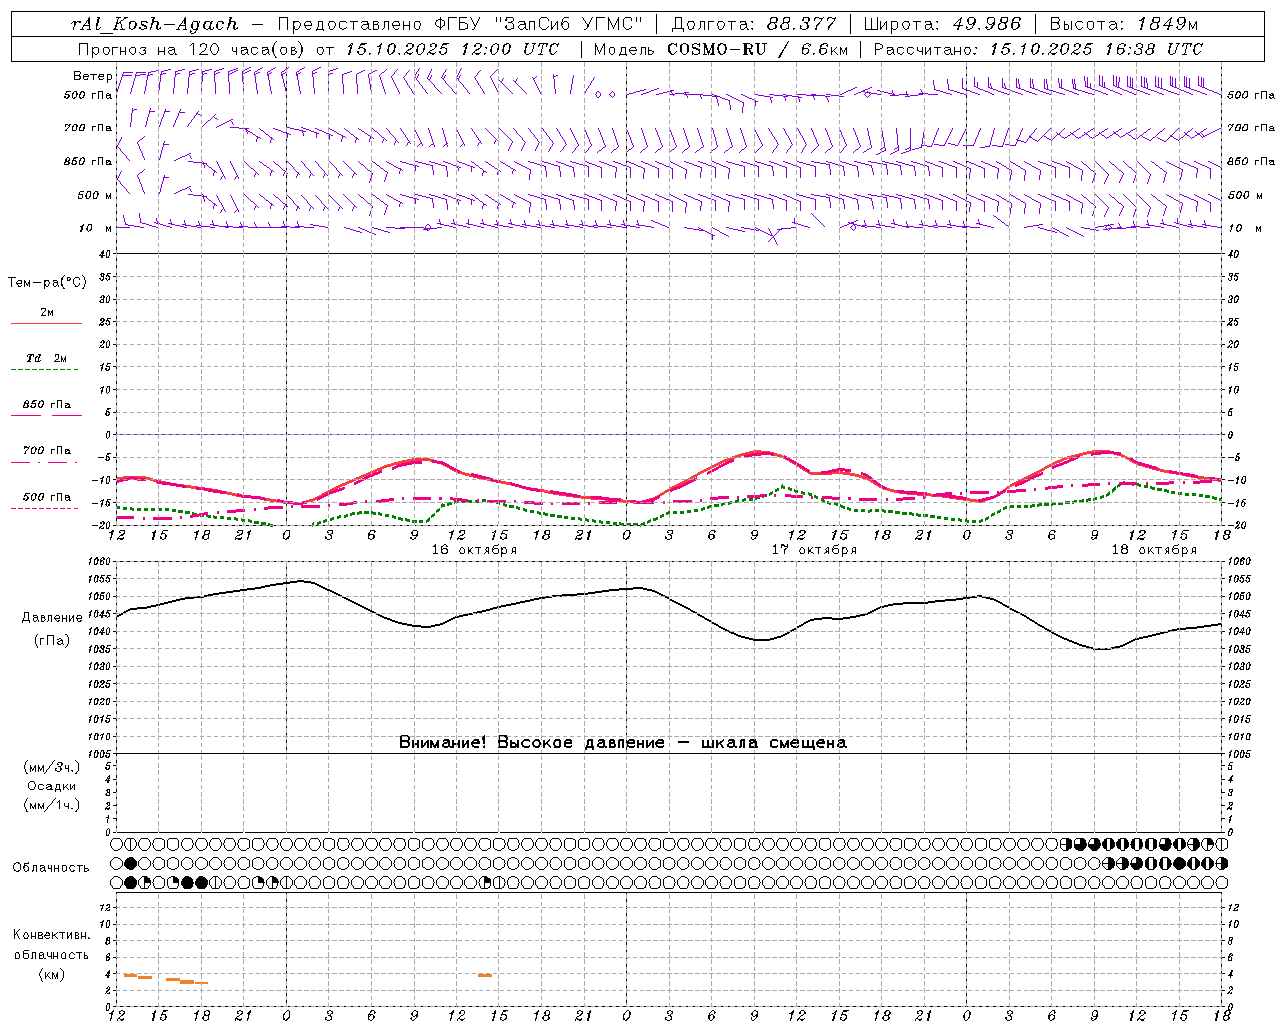Click the Давление pressure panel label
This screenshot has height=1024, width=1280.
[52, 618]
